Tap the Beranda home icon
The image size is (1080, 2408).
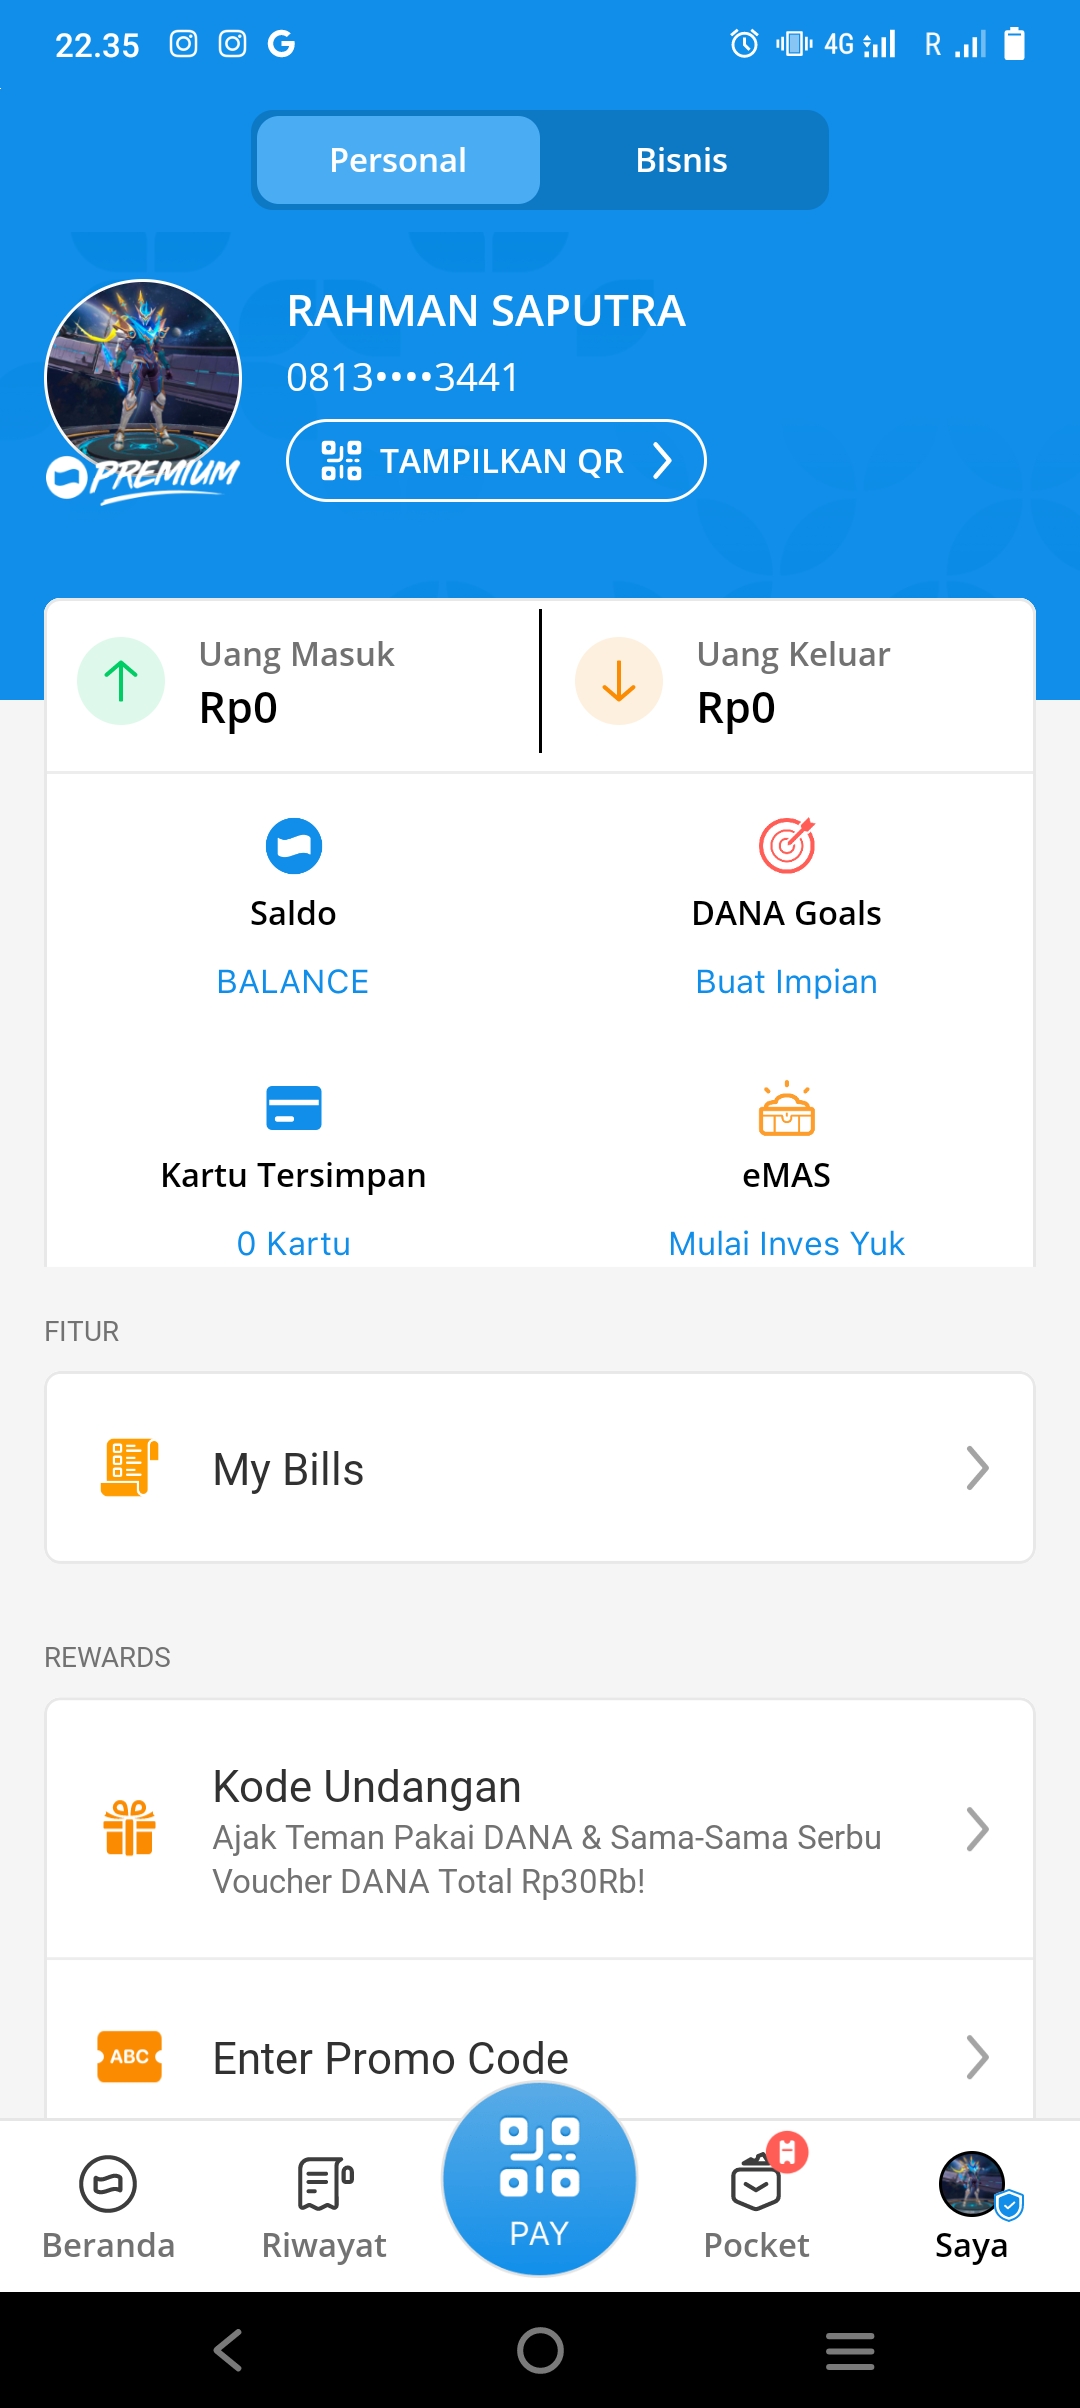click(x=108, y=2184)
